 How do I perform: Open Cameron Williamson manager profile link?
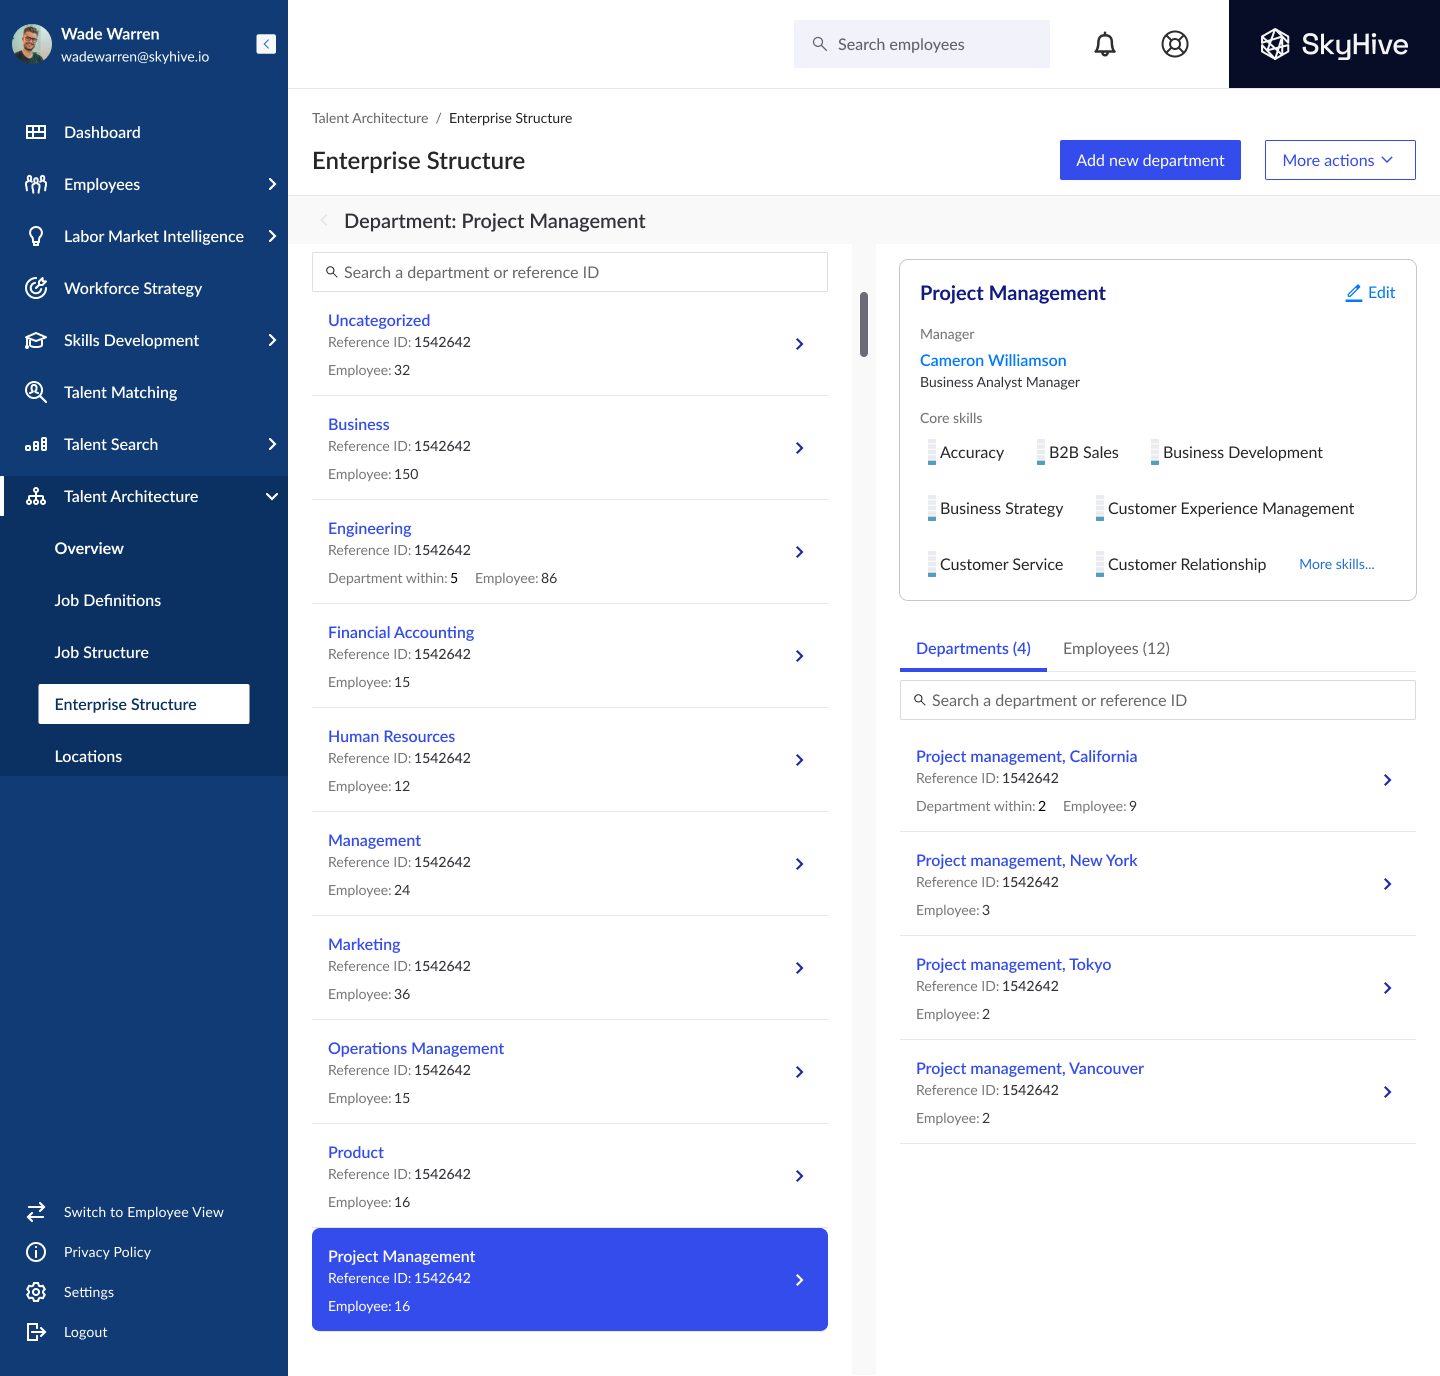[x=993, y=360]
